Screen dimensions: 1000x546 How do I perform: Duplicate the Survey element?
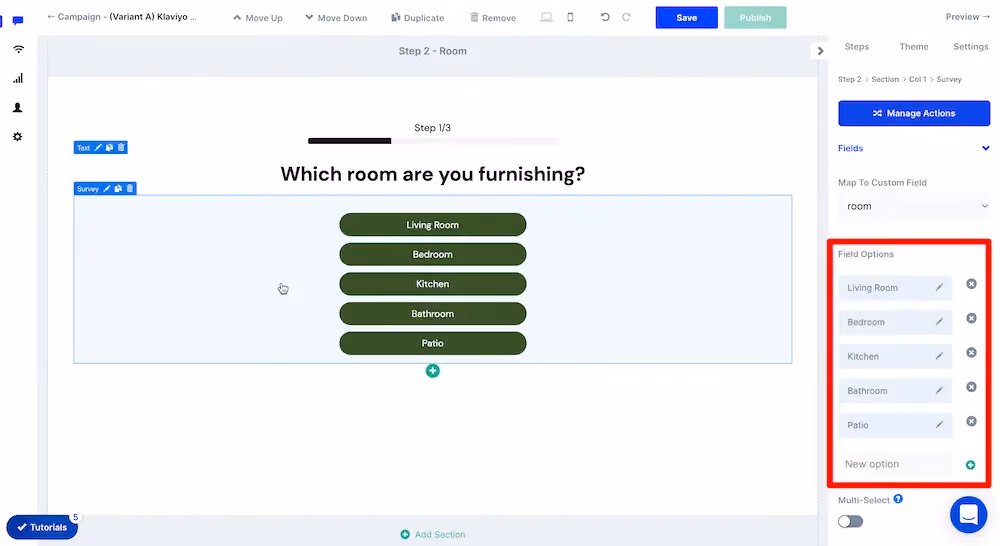(x=118, y=188)
